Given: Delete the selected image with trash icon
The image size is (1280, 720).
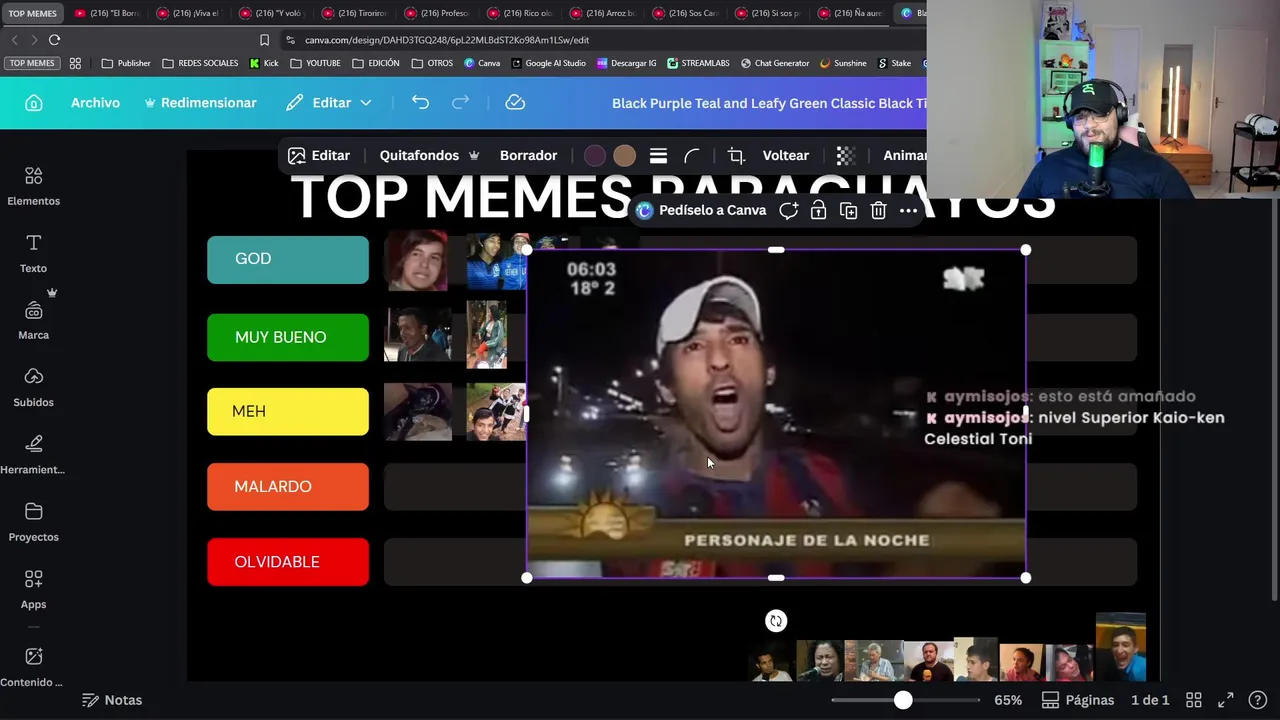Looking at the screenshot, I should (x=878, y=210).
